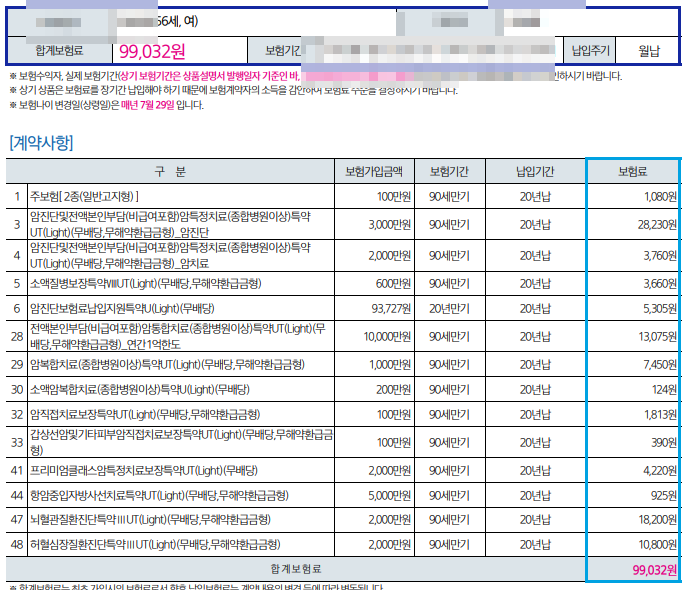Click row 44 항암중입자방사선치료특약 item

click(159, 495)
